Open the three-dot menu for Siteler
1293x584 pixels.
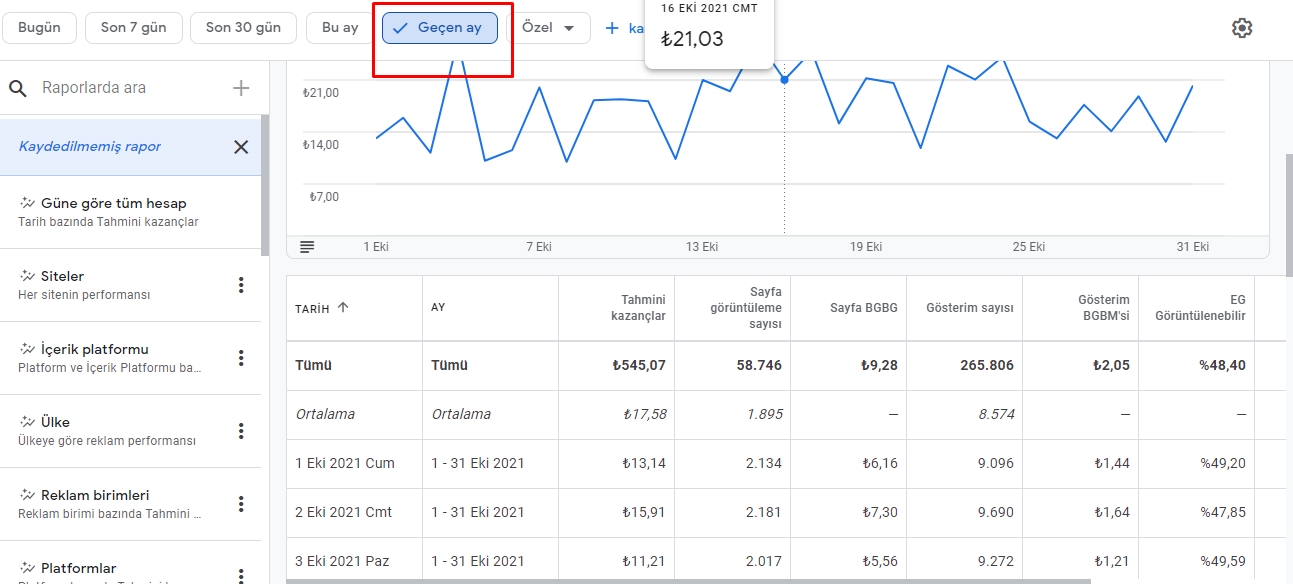coord(241,285)
